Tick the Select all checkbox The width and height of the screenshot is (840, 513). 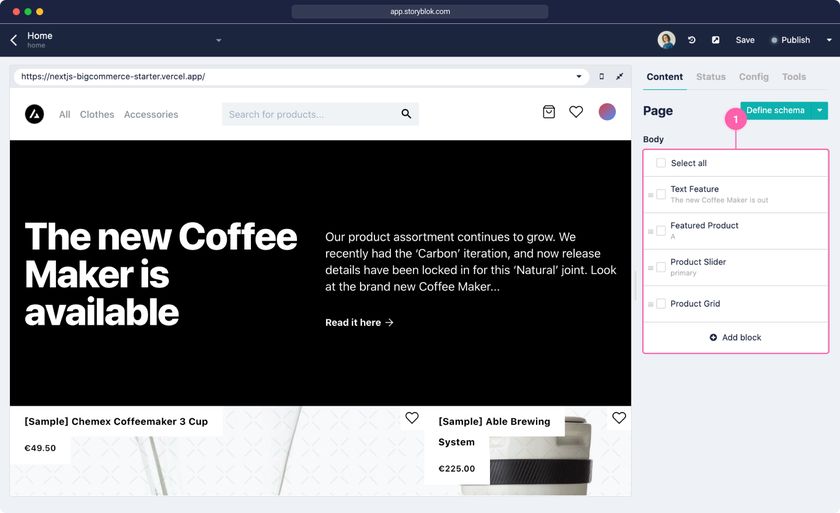pyautogui.click(x=661, y=163)
